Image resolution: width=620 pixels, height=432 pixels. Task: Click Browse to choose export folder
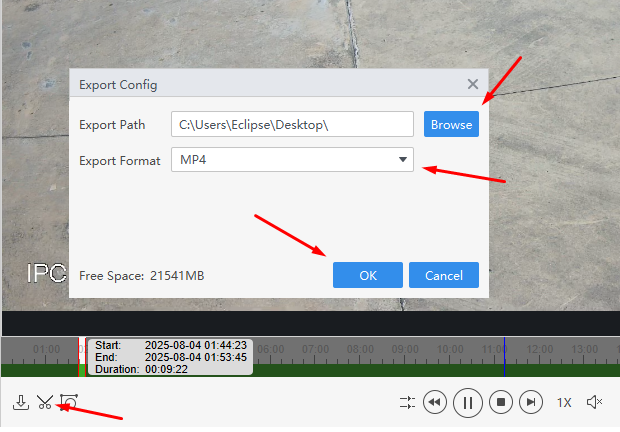click(x=451, y=124)
